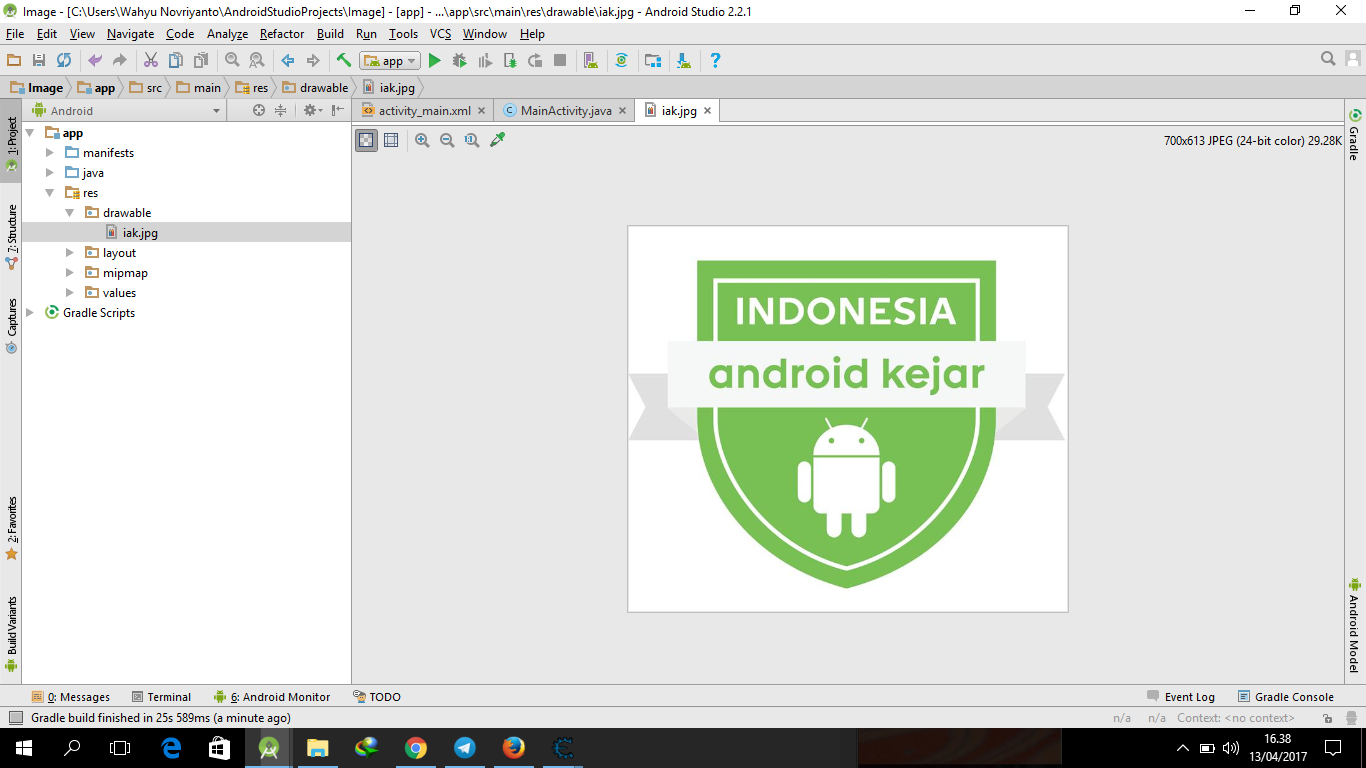This screenshot has height=768, width=1366.
Task: Click the drawable breadcrumb in navigation bar
Action: [x=316, y=88]
